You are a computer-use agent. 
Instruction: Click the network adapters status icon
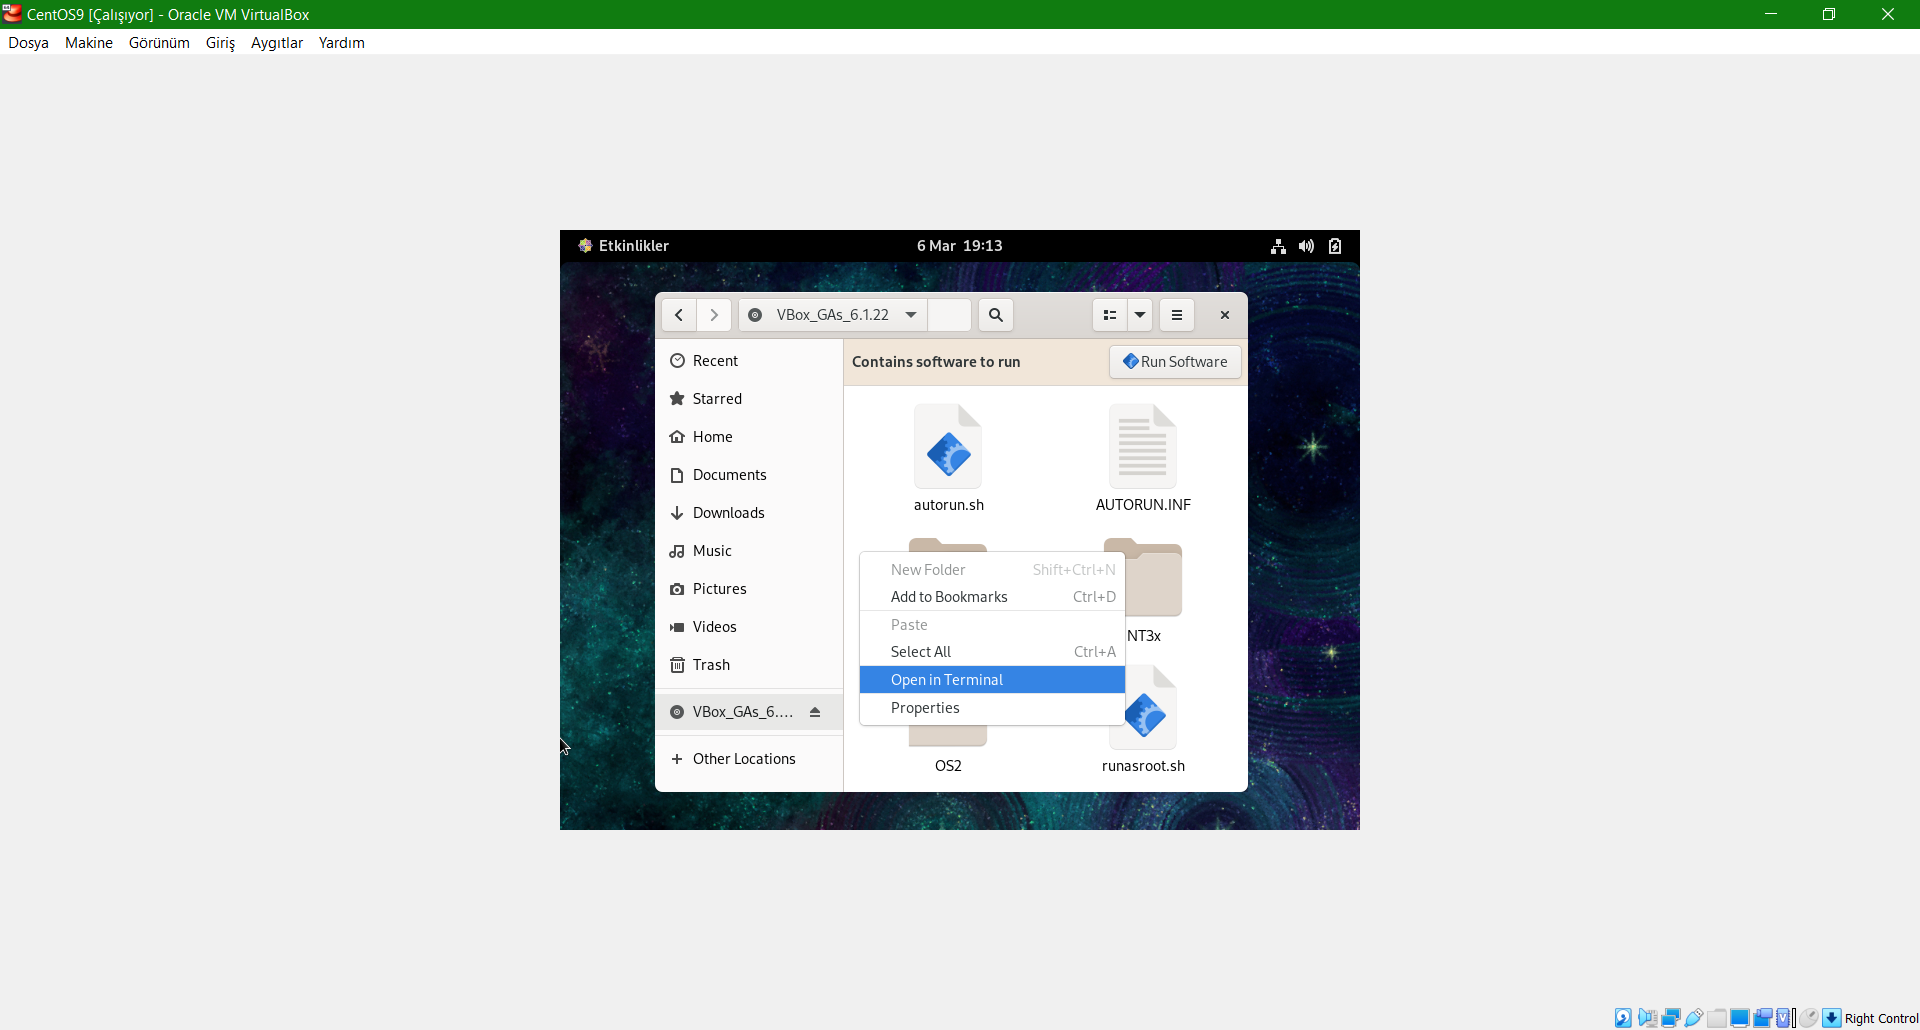[x=1671, y=1018]
